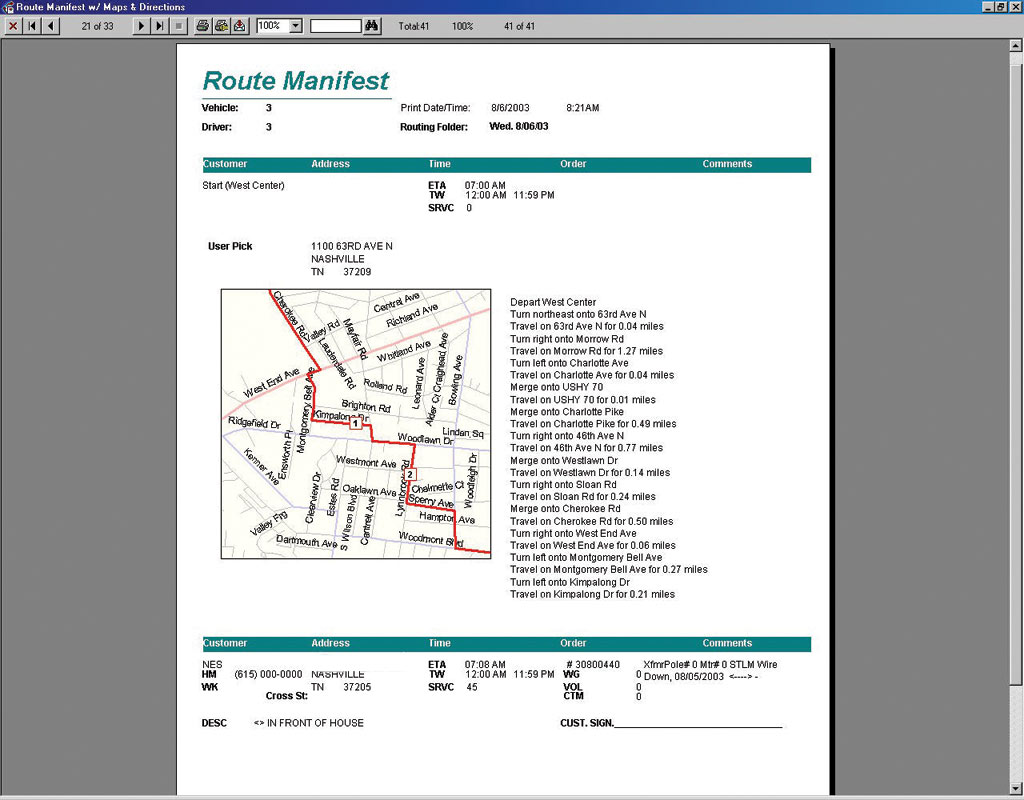
Task: Click ETA '07:08 AM' in the lower table
Action: point(485,665)
